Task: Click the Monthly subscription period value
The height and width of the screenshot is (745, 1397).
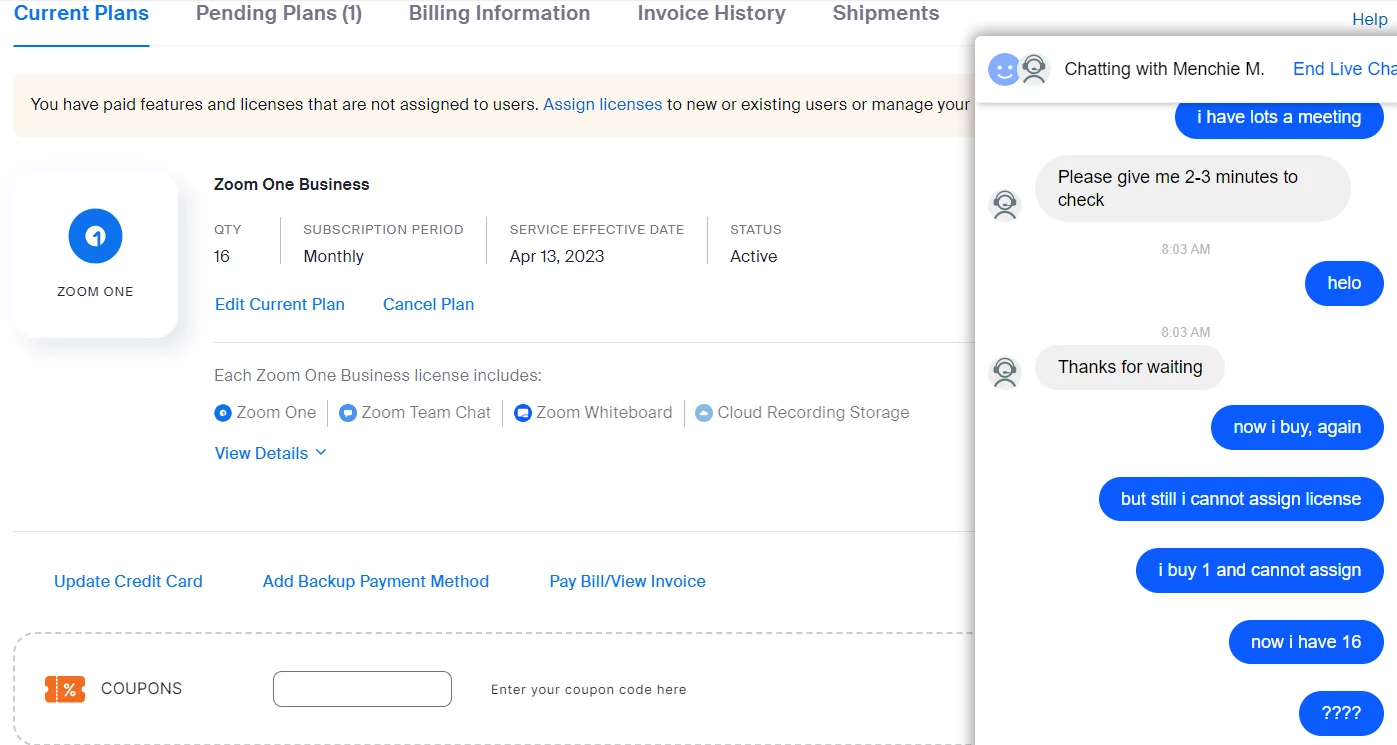Action: click(x=334, y=256)
